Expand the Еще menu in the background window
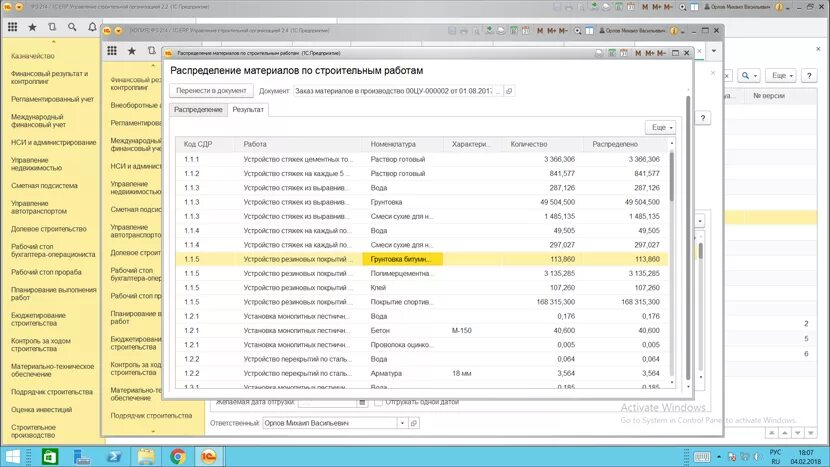 click(781, 76)
